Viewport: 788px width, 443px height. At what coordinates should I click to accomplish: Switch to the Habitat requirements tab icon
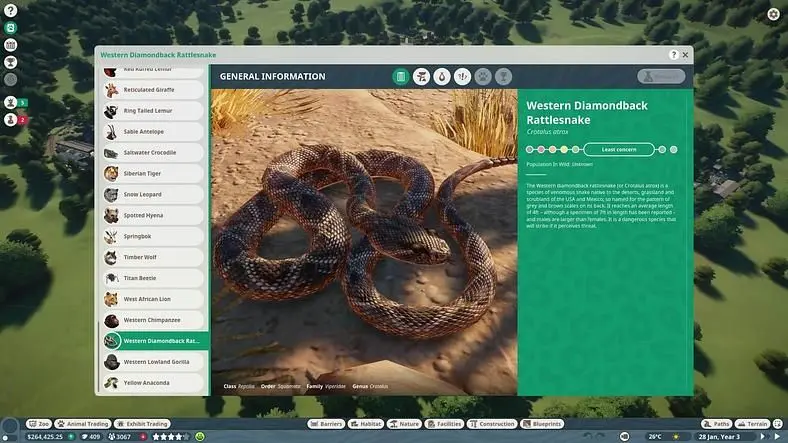pos(421,76)
